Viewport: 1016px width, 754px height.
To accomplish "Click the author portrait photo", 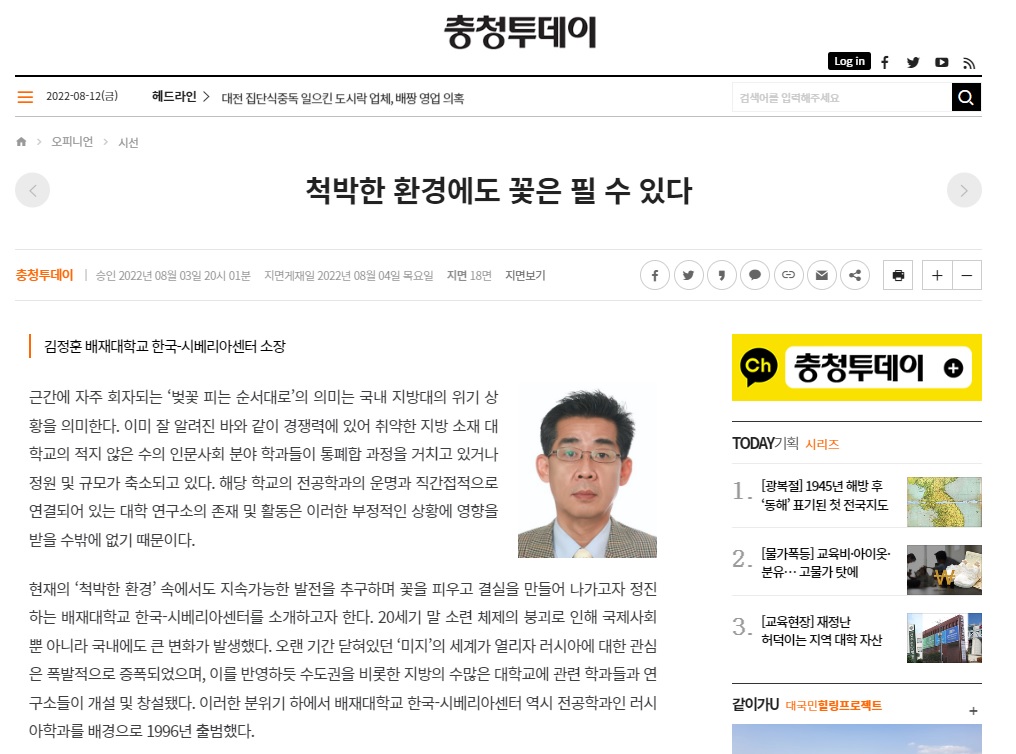I will coord(587,473).
